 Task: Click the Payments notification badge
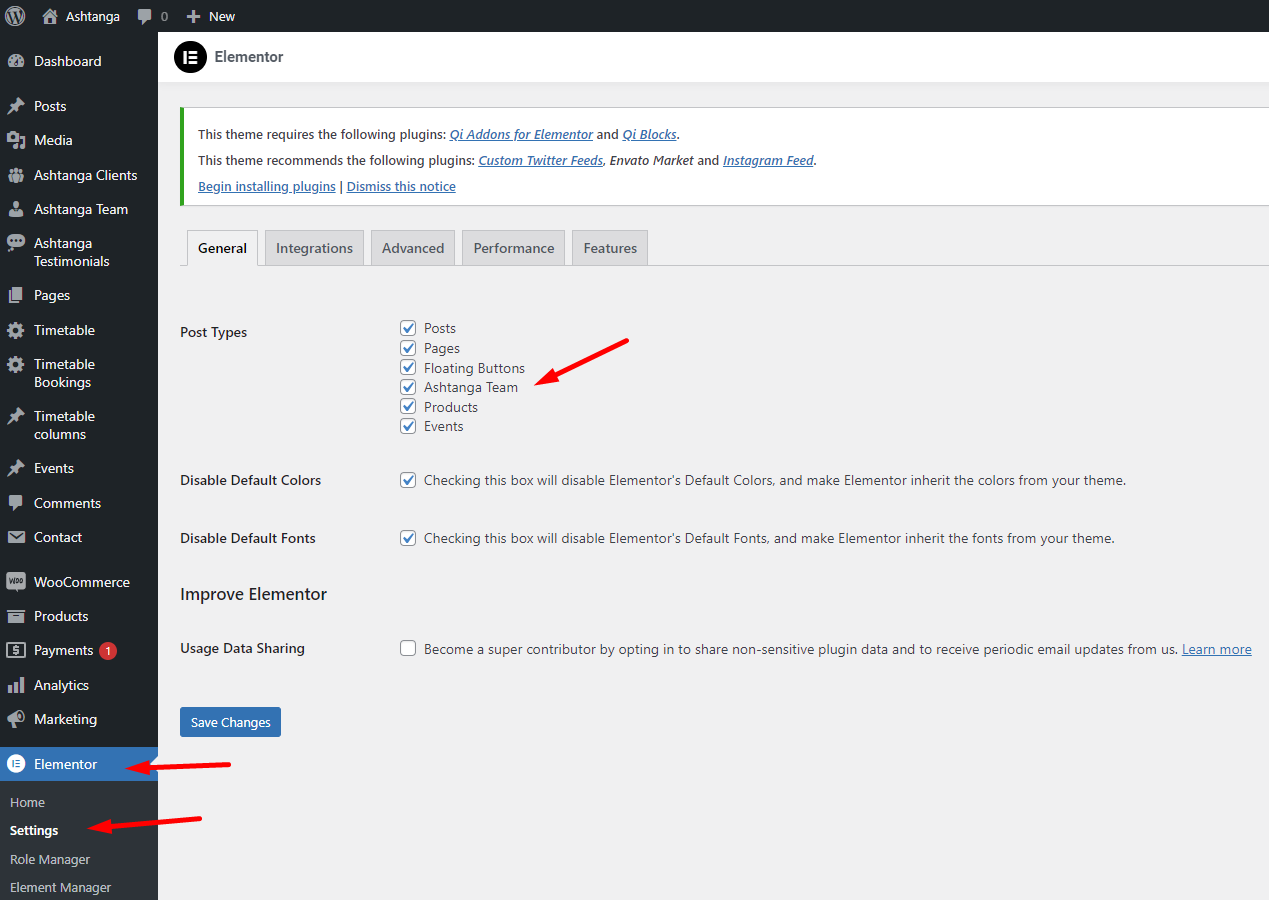click(108, 650)
